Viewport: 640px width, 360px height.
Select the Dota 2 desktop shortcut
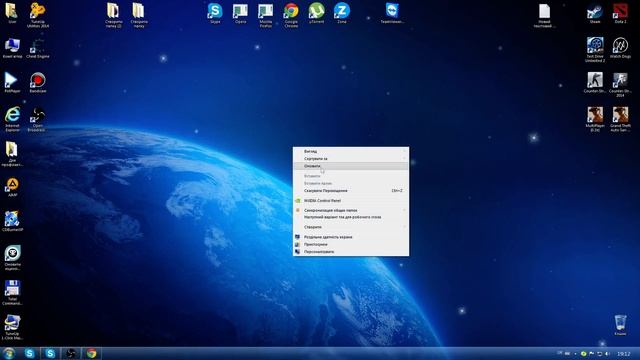[x=620, y=13]
